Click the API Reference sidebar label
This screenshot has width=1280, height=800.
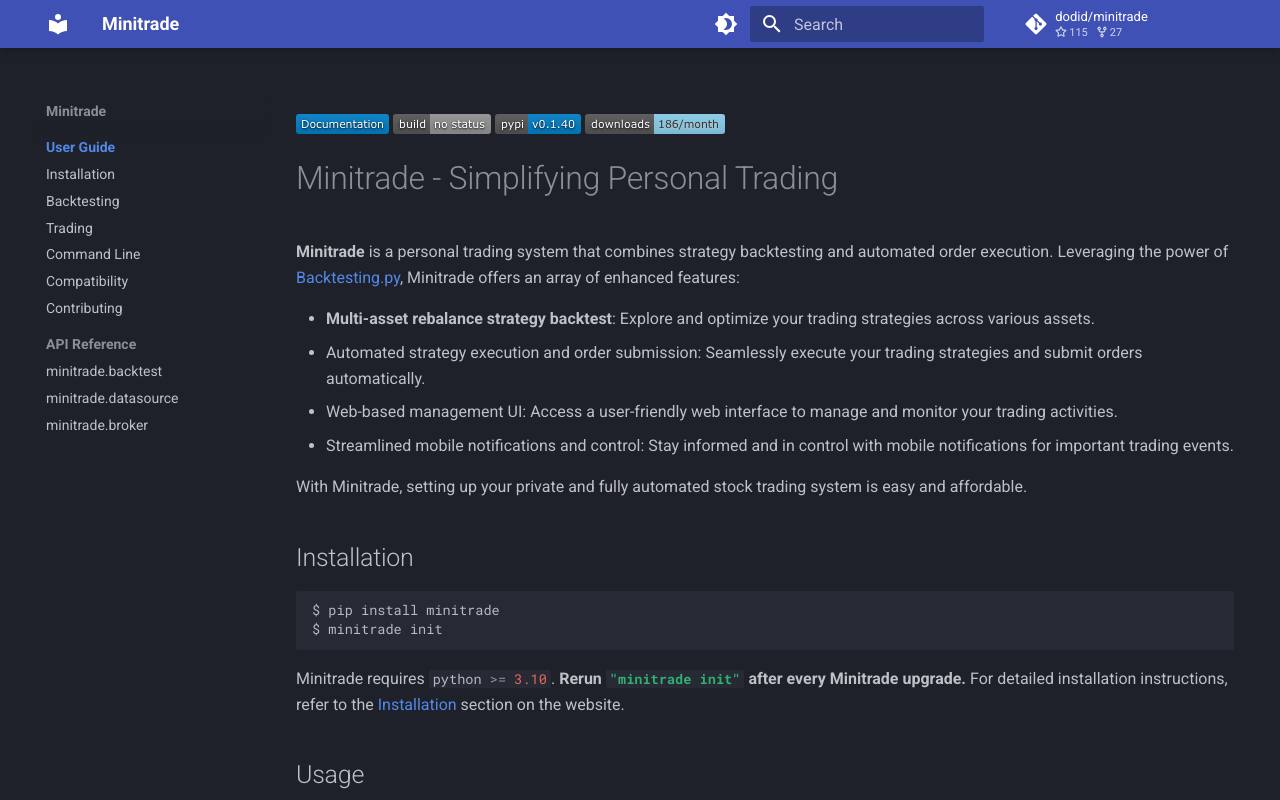[91, 344]
